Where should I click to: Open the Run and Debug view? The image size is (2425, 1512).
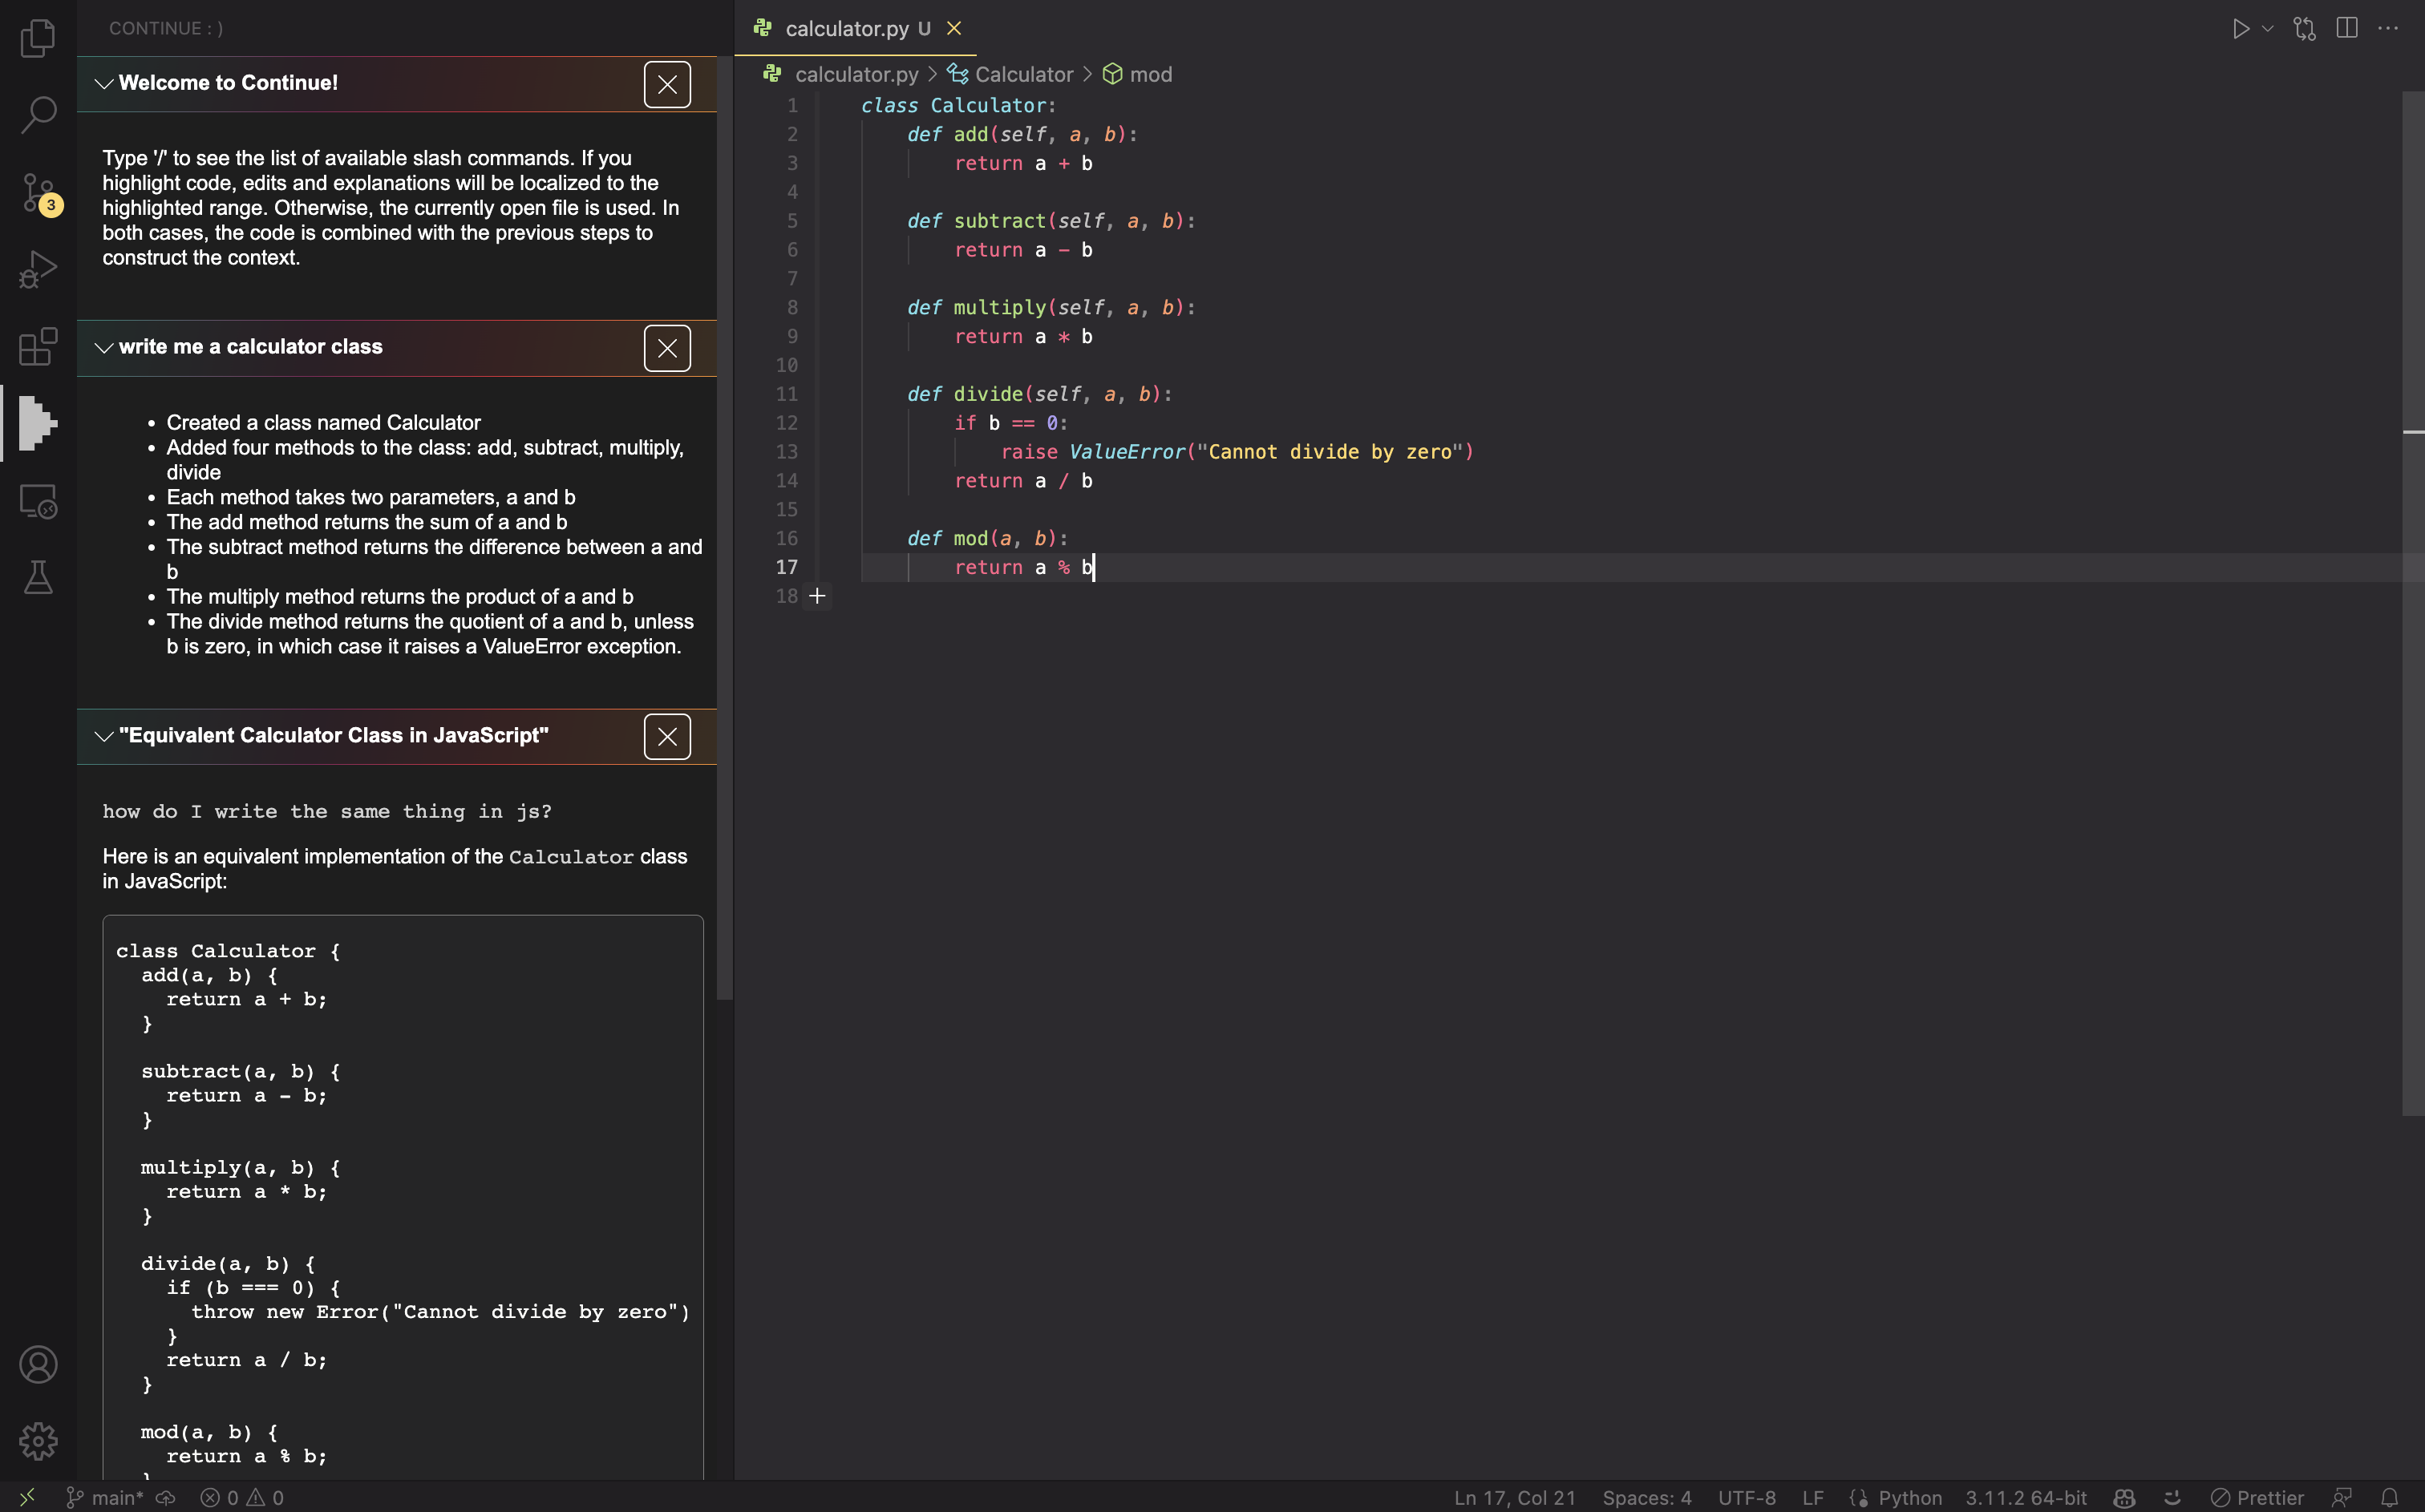pos(38,269)
